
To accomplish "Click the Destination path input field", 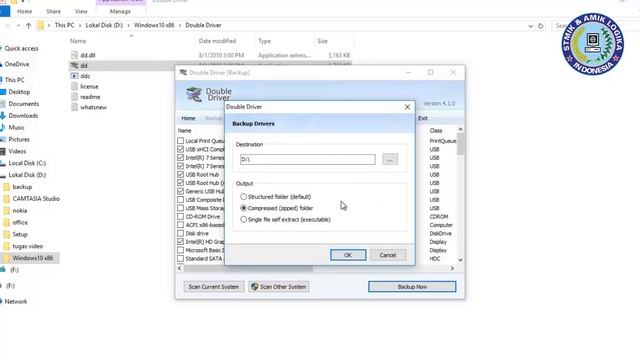I will [308, 159].
